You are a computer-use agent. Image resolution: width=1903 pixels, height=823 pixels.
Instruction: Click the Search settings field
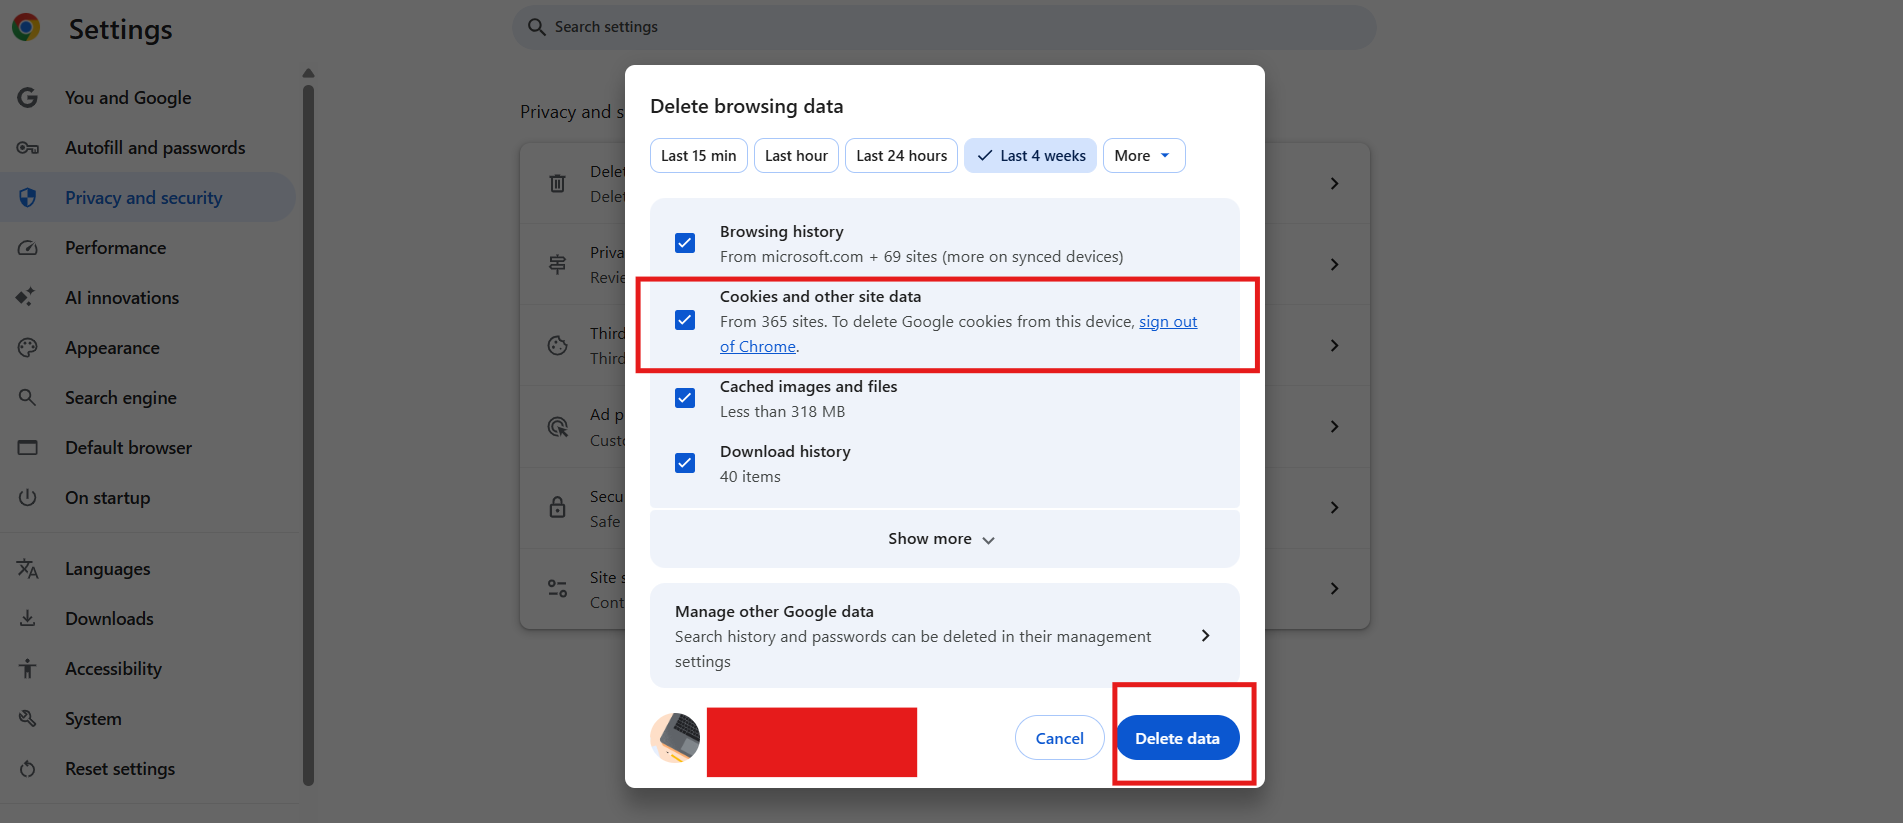pyautogui.click(x=943, y=27)
